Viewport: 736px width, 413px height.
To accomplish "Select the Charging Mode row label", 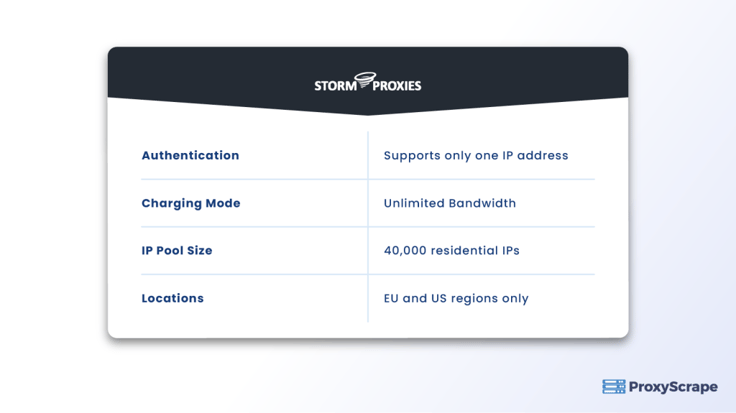I will tap(191, 203).
